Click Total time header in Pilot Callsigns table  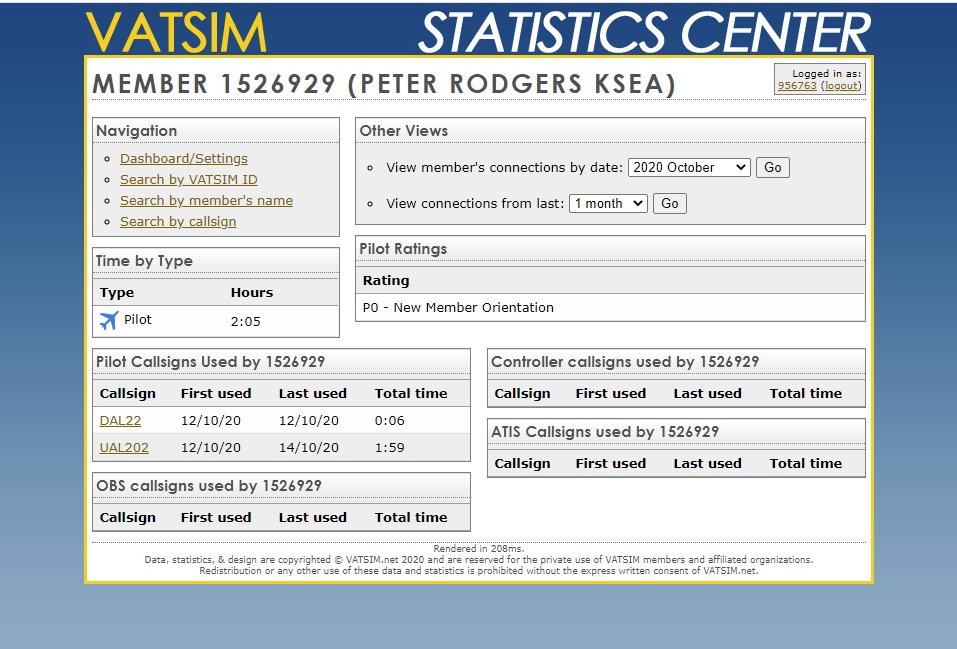click(x=411, y=393)
